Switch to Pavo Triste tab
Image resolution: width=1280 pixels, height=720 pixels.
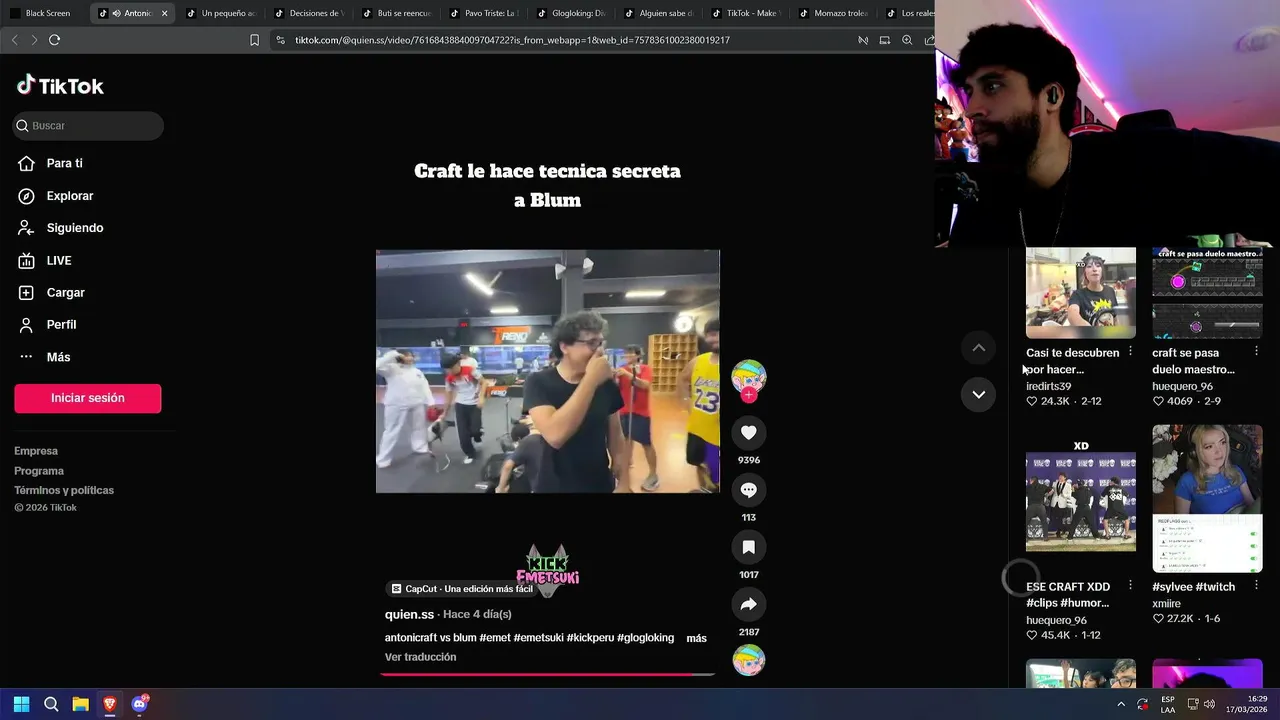(x=483, y=13)
